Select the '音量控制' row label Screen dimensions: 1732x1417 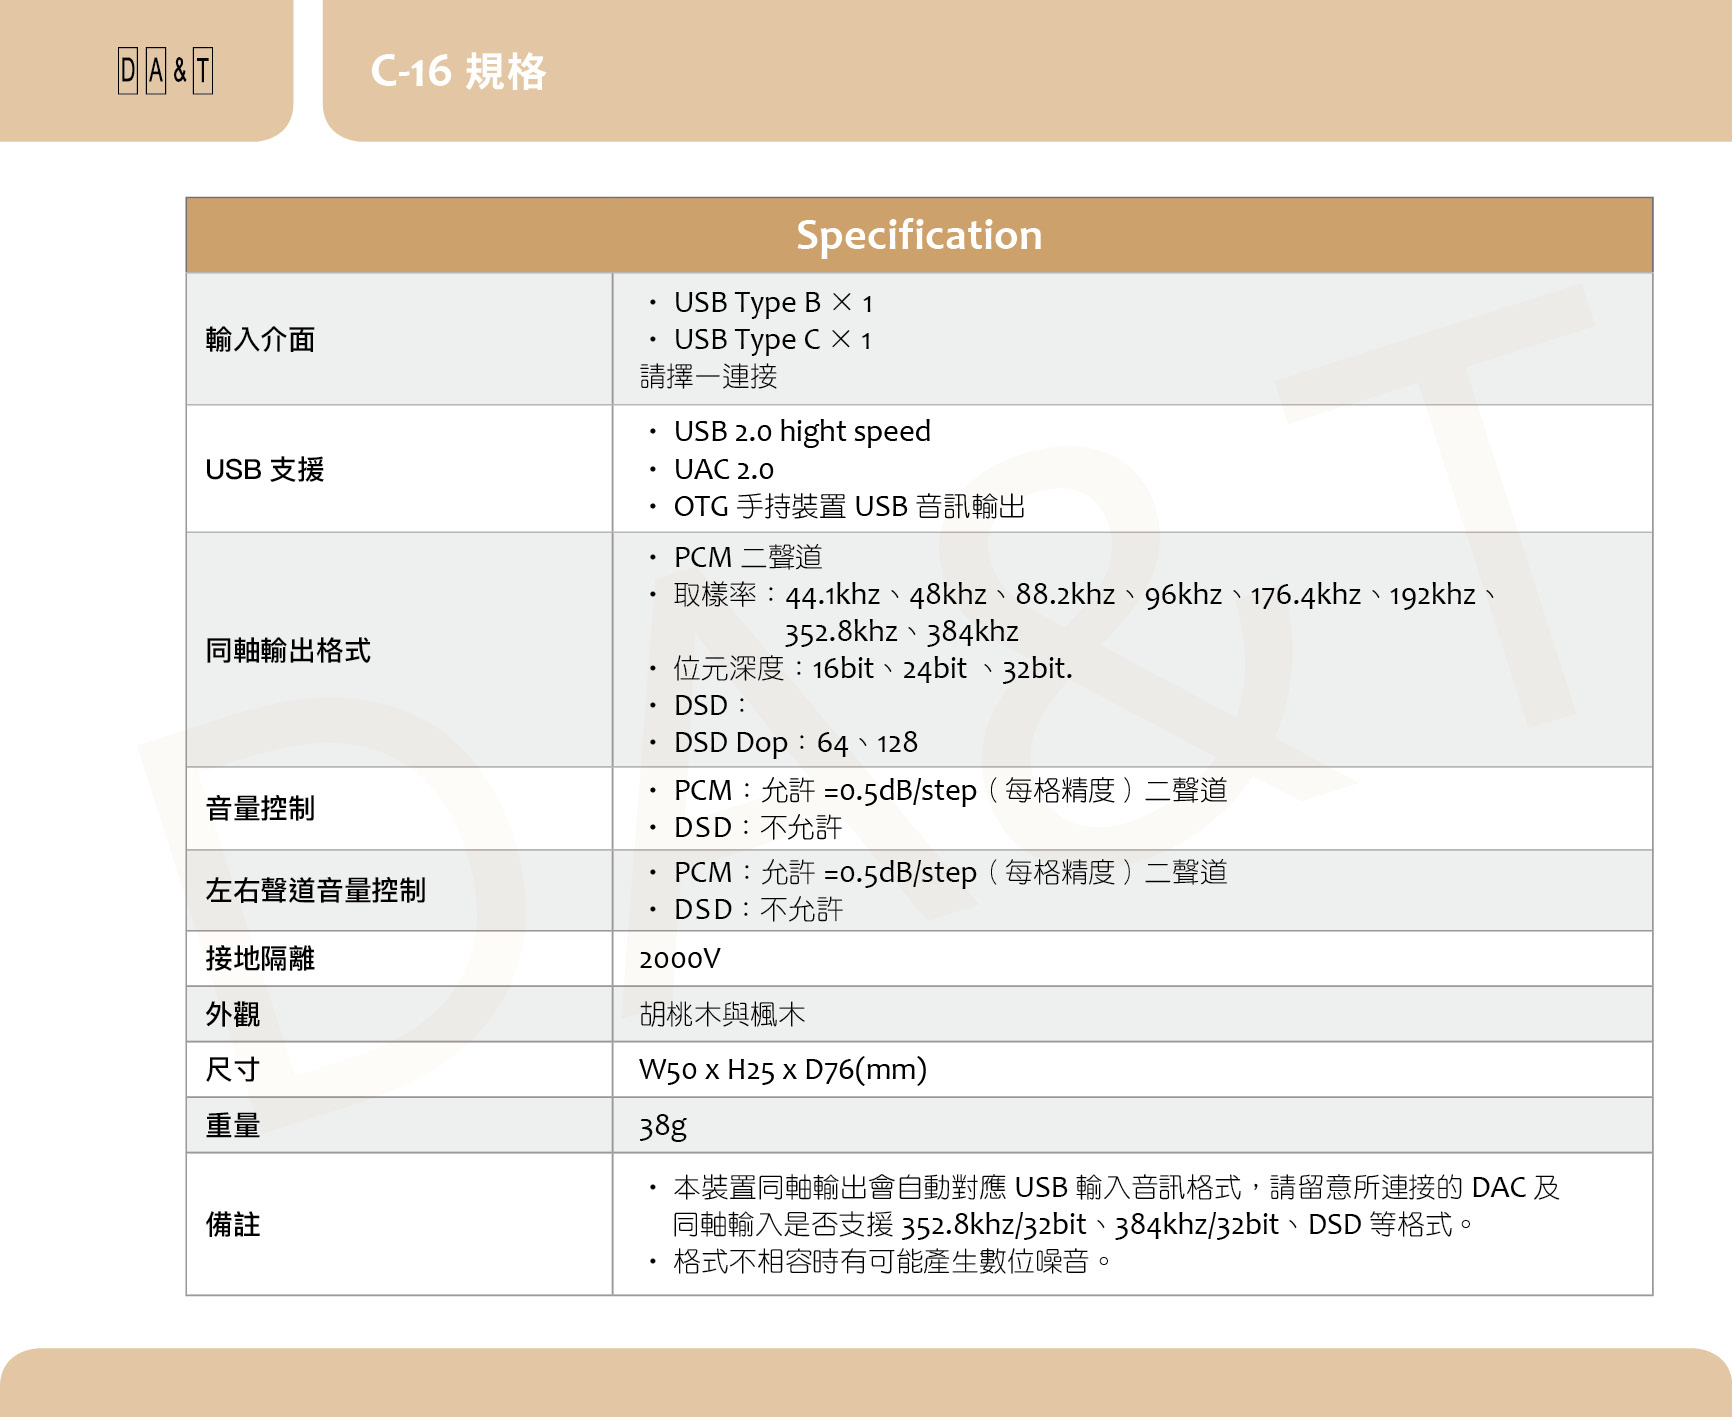[x=260, y=808]
